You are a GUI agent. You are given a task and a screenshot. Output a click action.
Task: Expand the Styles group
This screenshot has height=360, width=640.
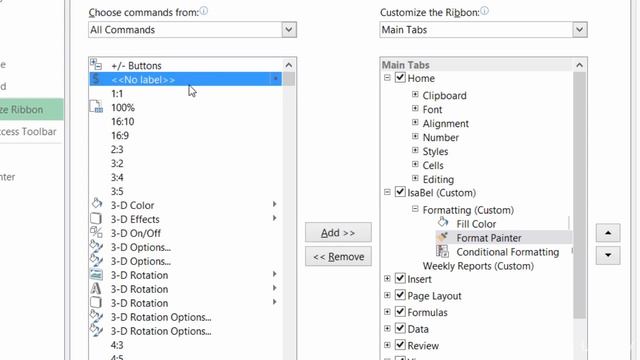415,150
